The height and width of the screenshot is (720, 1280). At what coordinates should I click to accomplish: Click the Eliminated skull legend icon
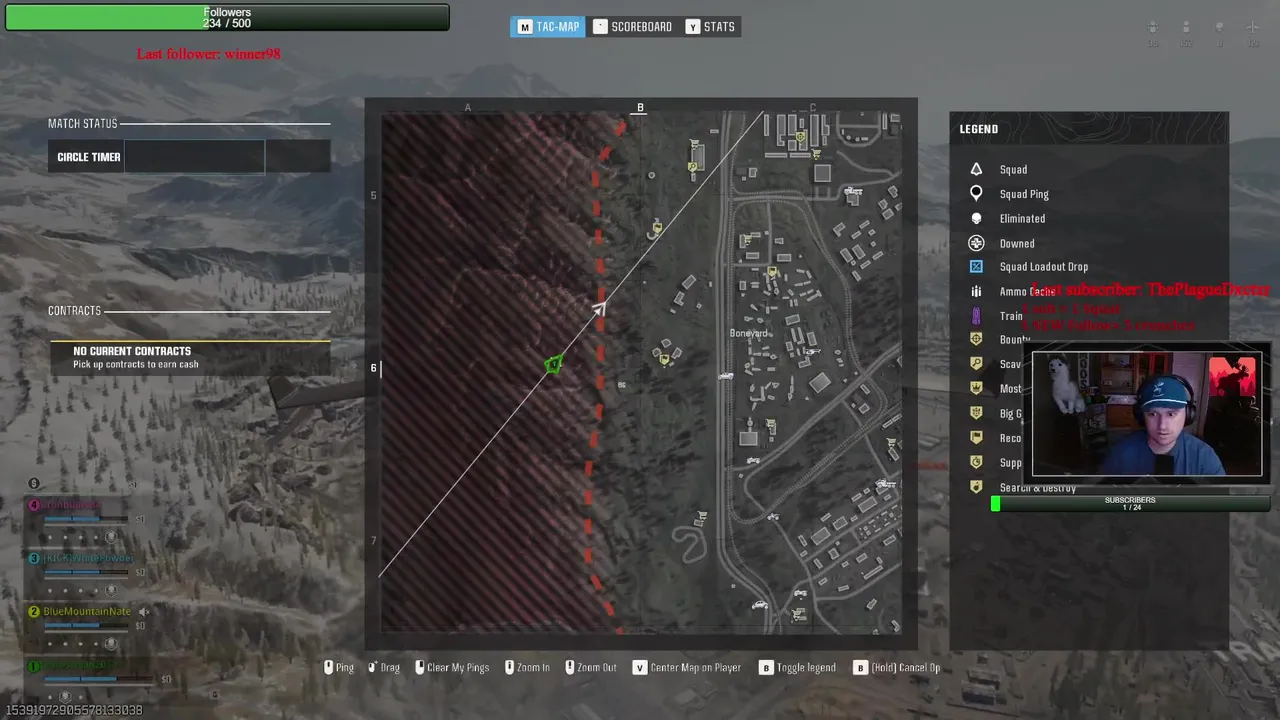pyautogui.click(x=976, y=218)
